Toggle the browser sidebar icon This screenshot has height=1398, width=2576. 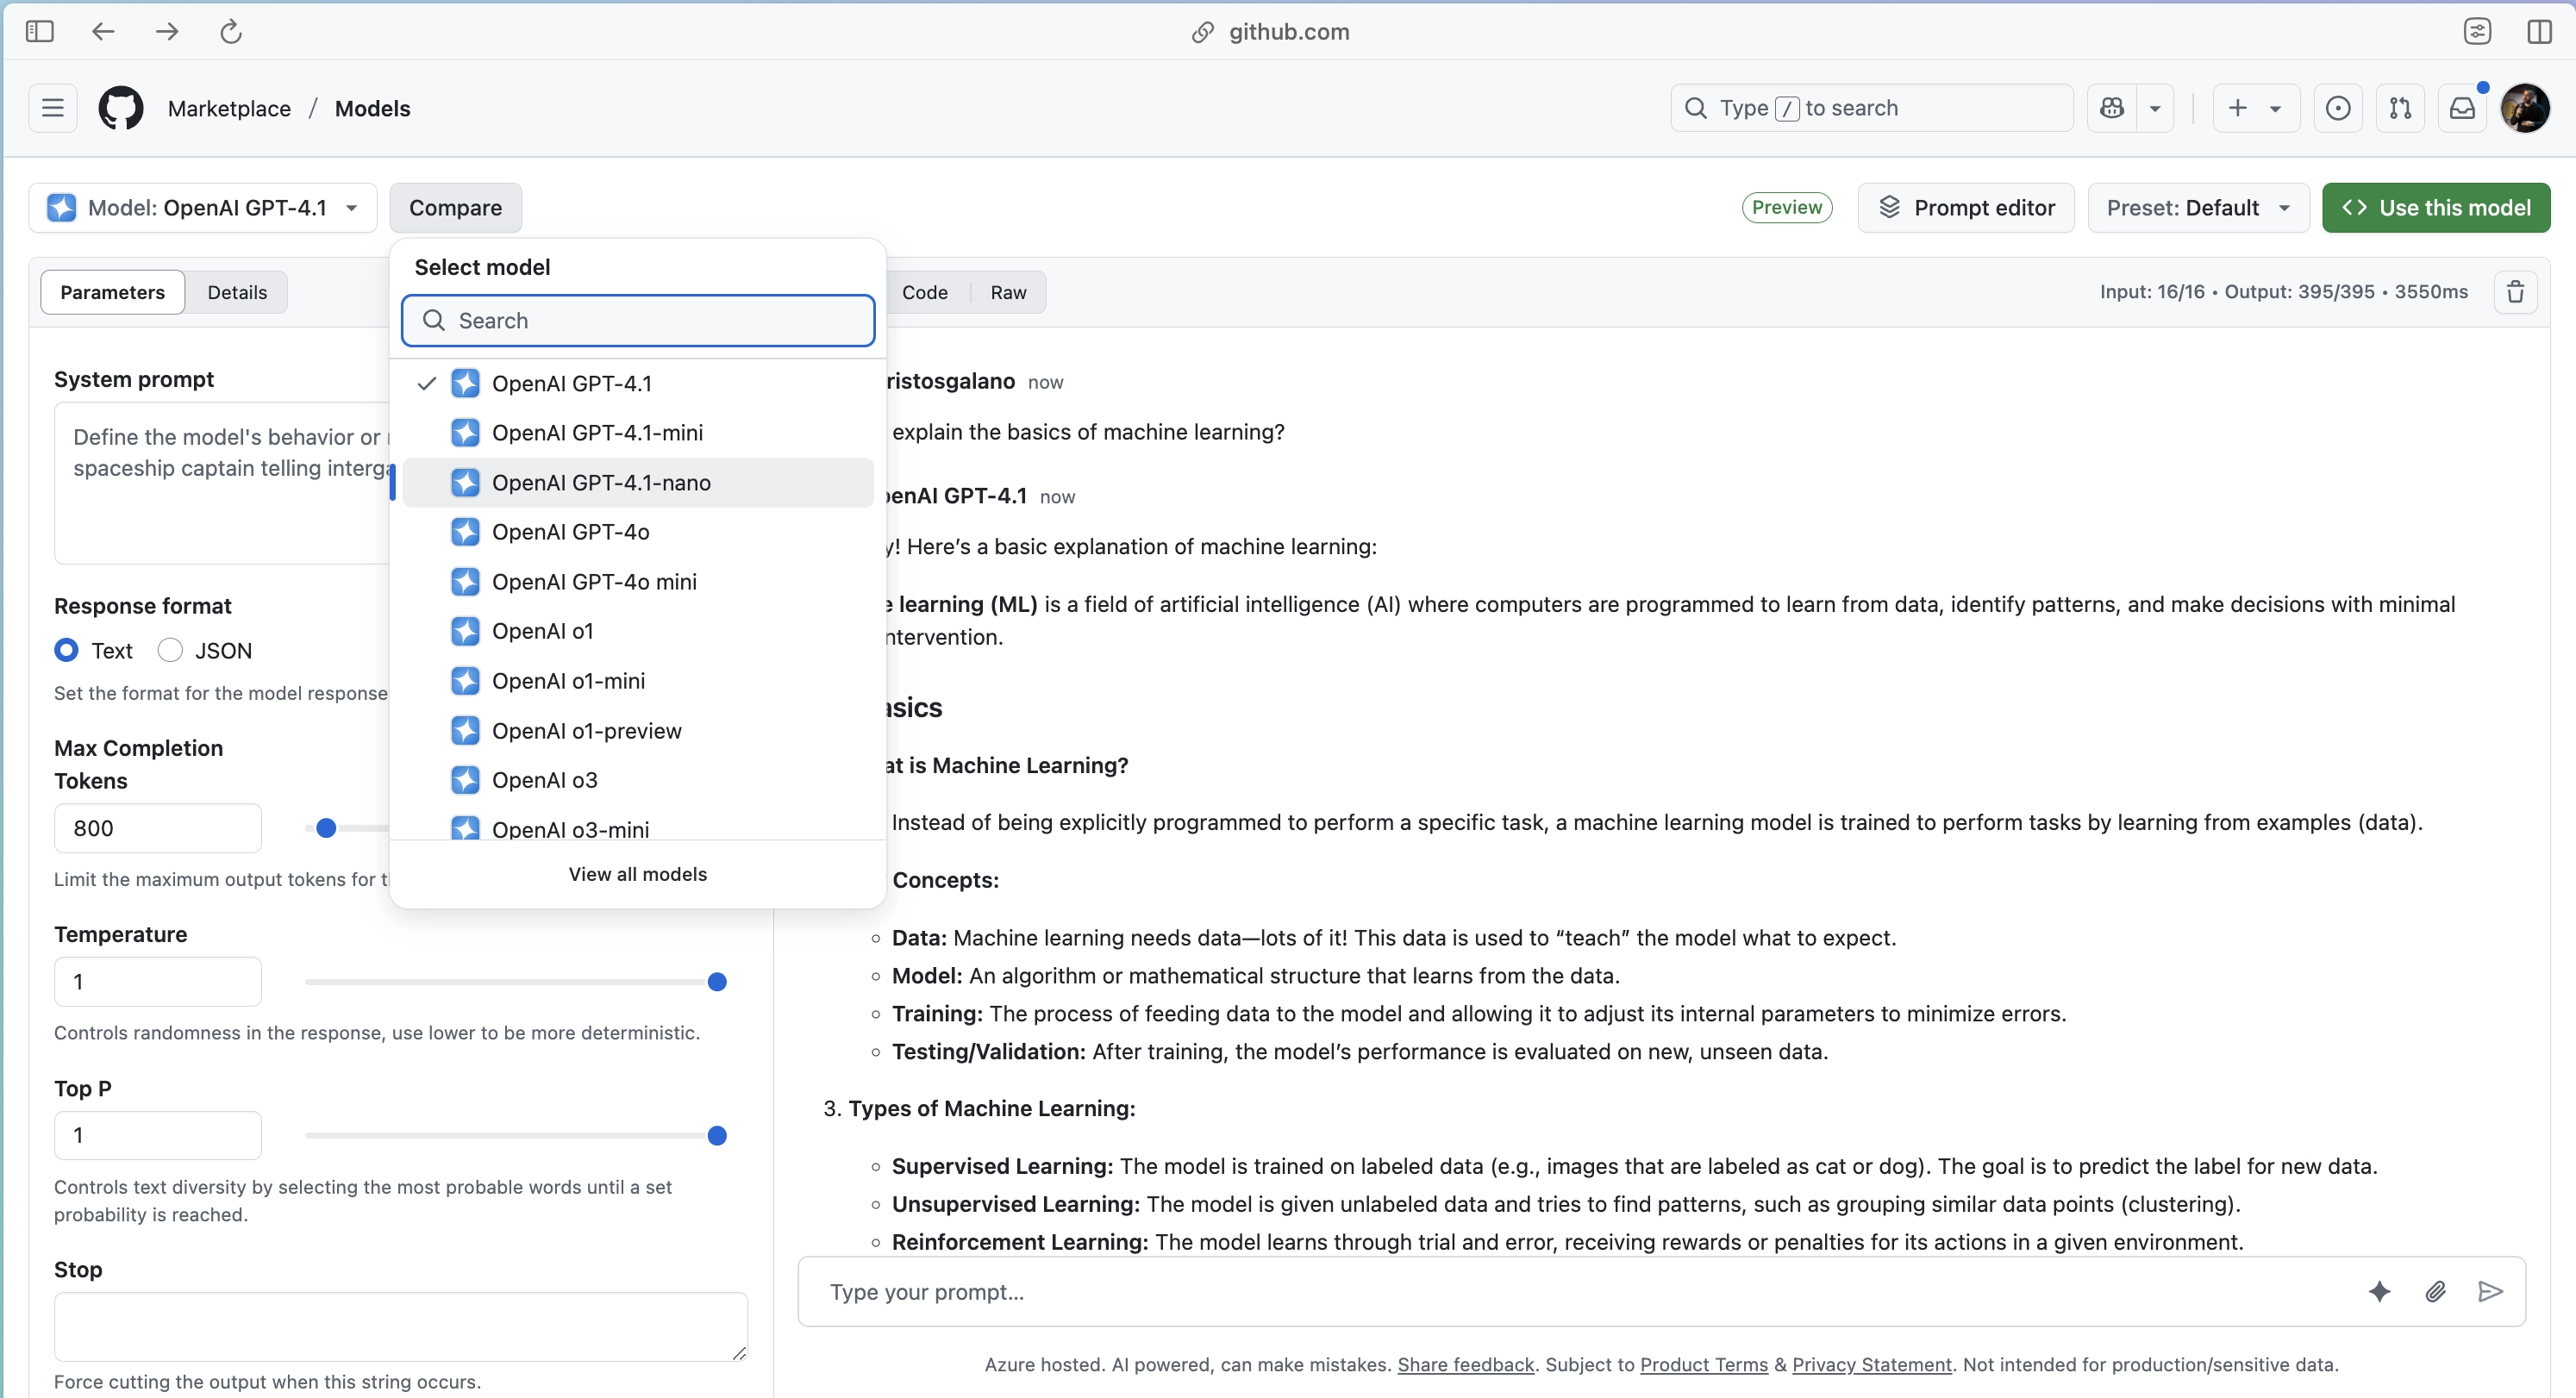[40, 32]
